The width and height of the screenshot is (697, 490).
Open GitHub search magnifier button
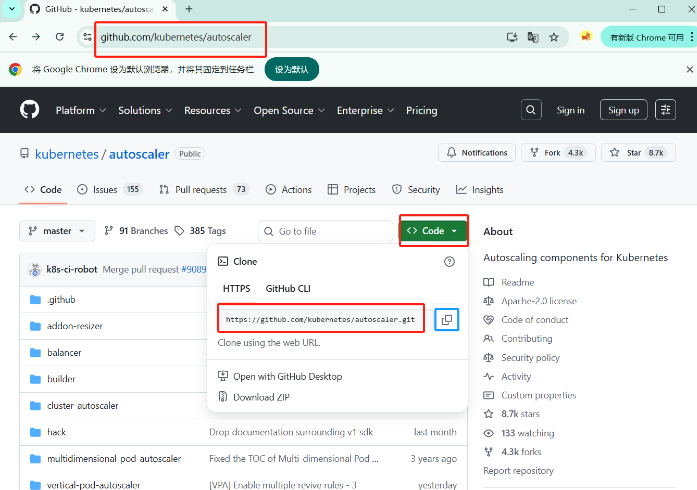pyautogui.click(x=531, y=110)
